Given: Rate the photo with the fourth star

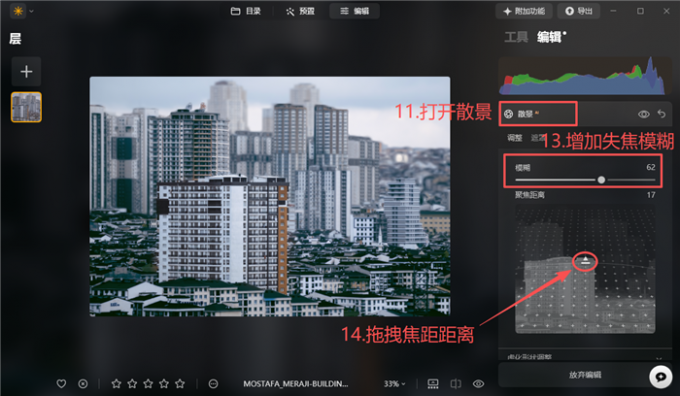Looking at the screenshot, I should [164, 383].
